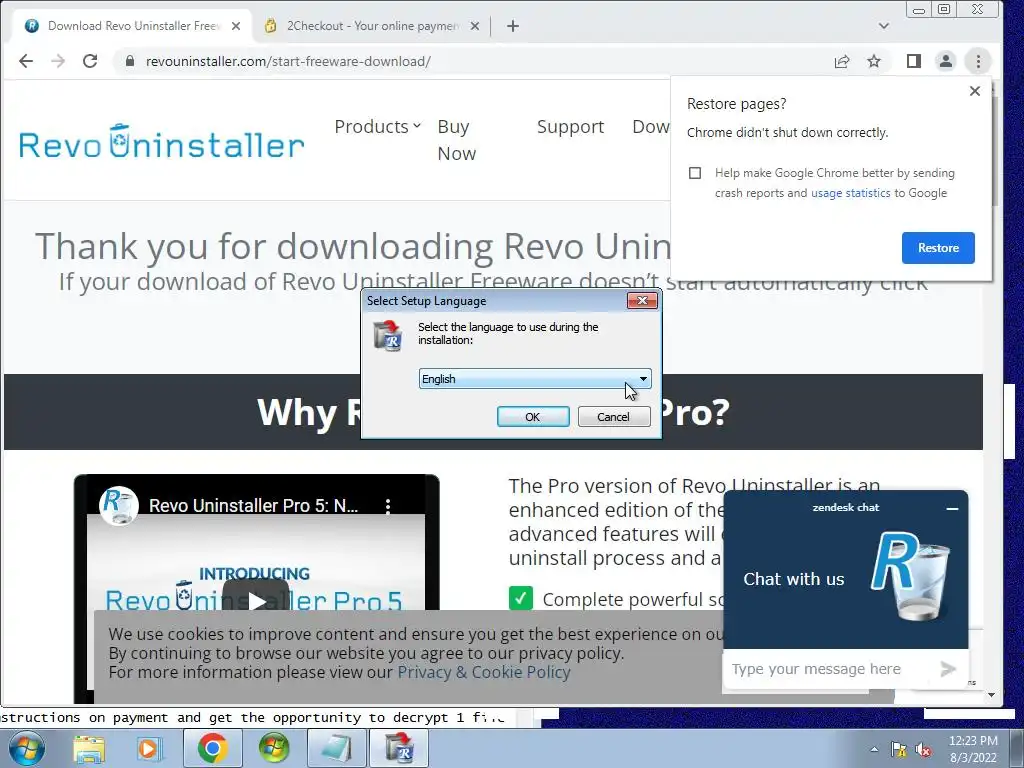The image size is (1024, 768).
Task: Open a new tab with the plus button
Action: click(x=513, y=26)
